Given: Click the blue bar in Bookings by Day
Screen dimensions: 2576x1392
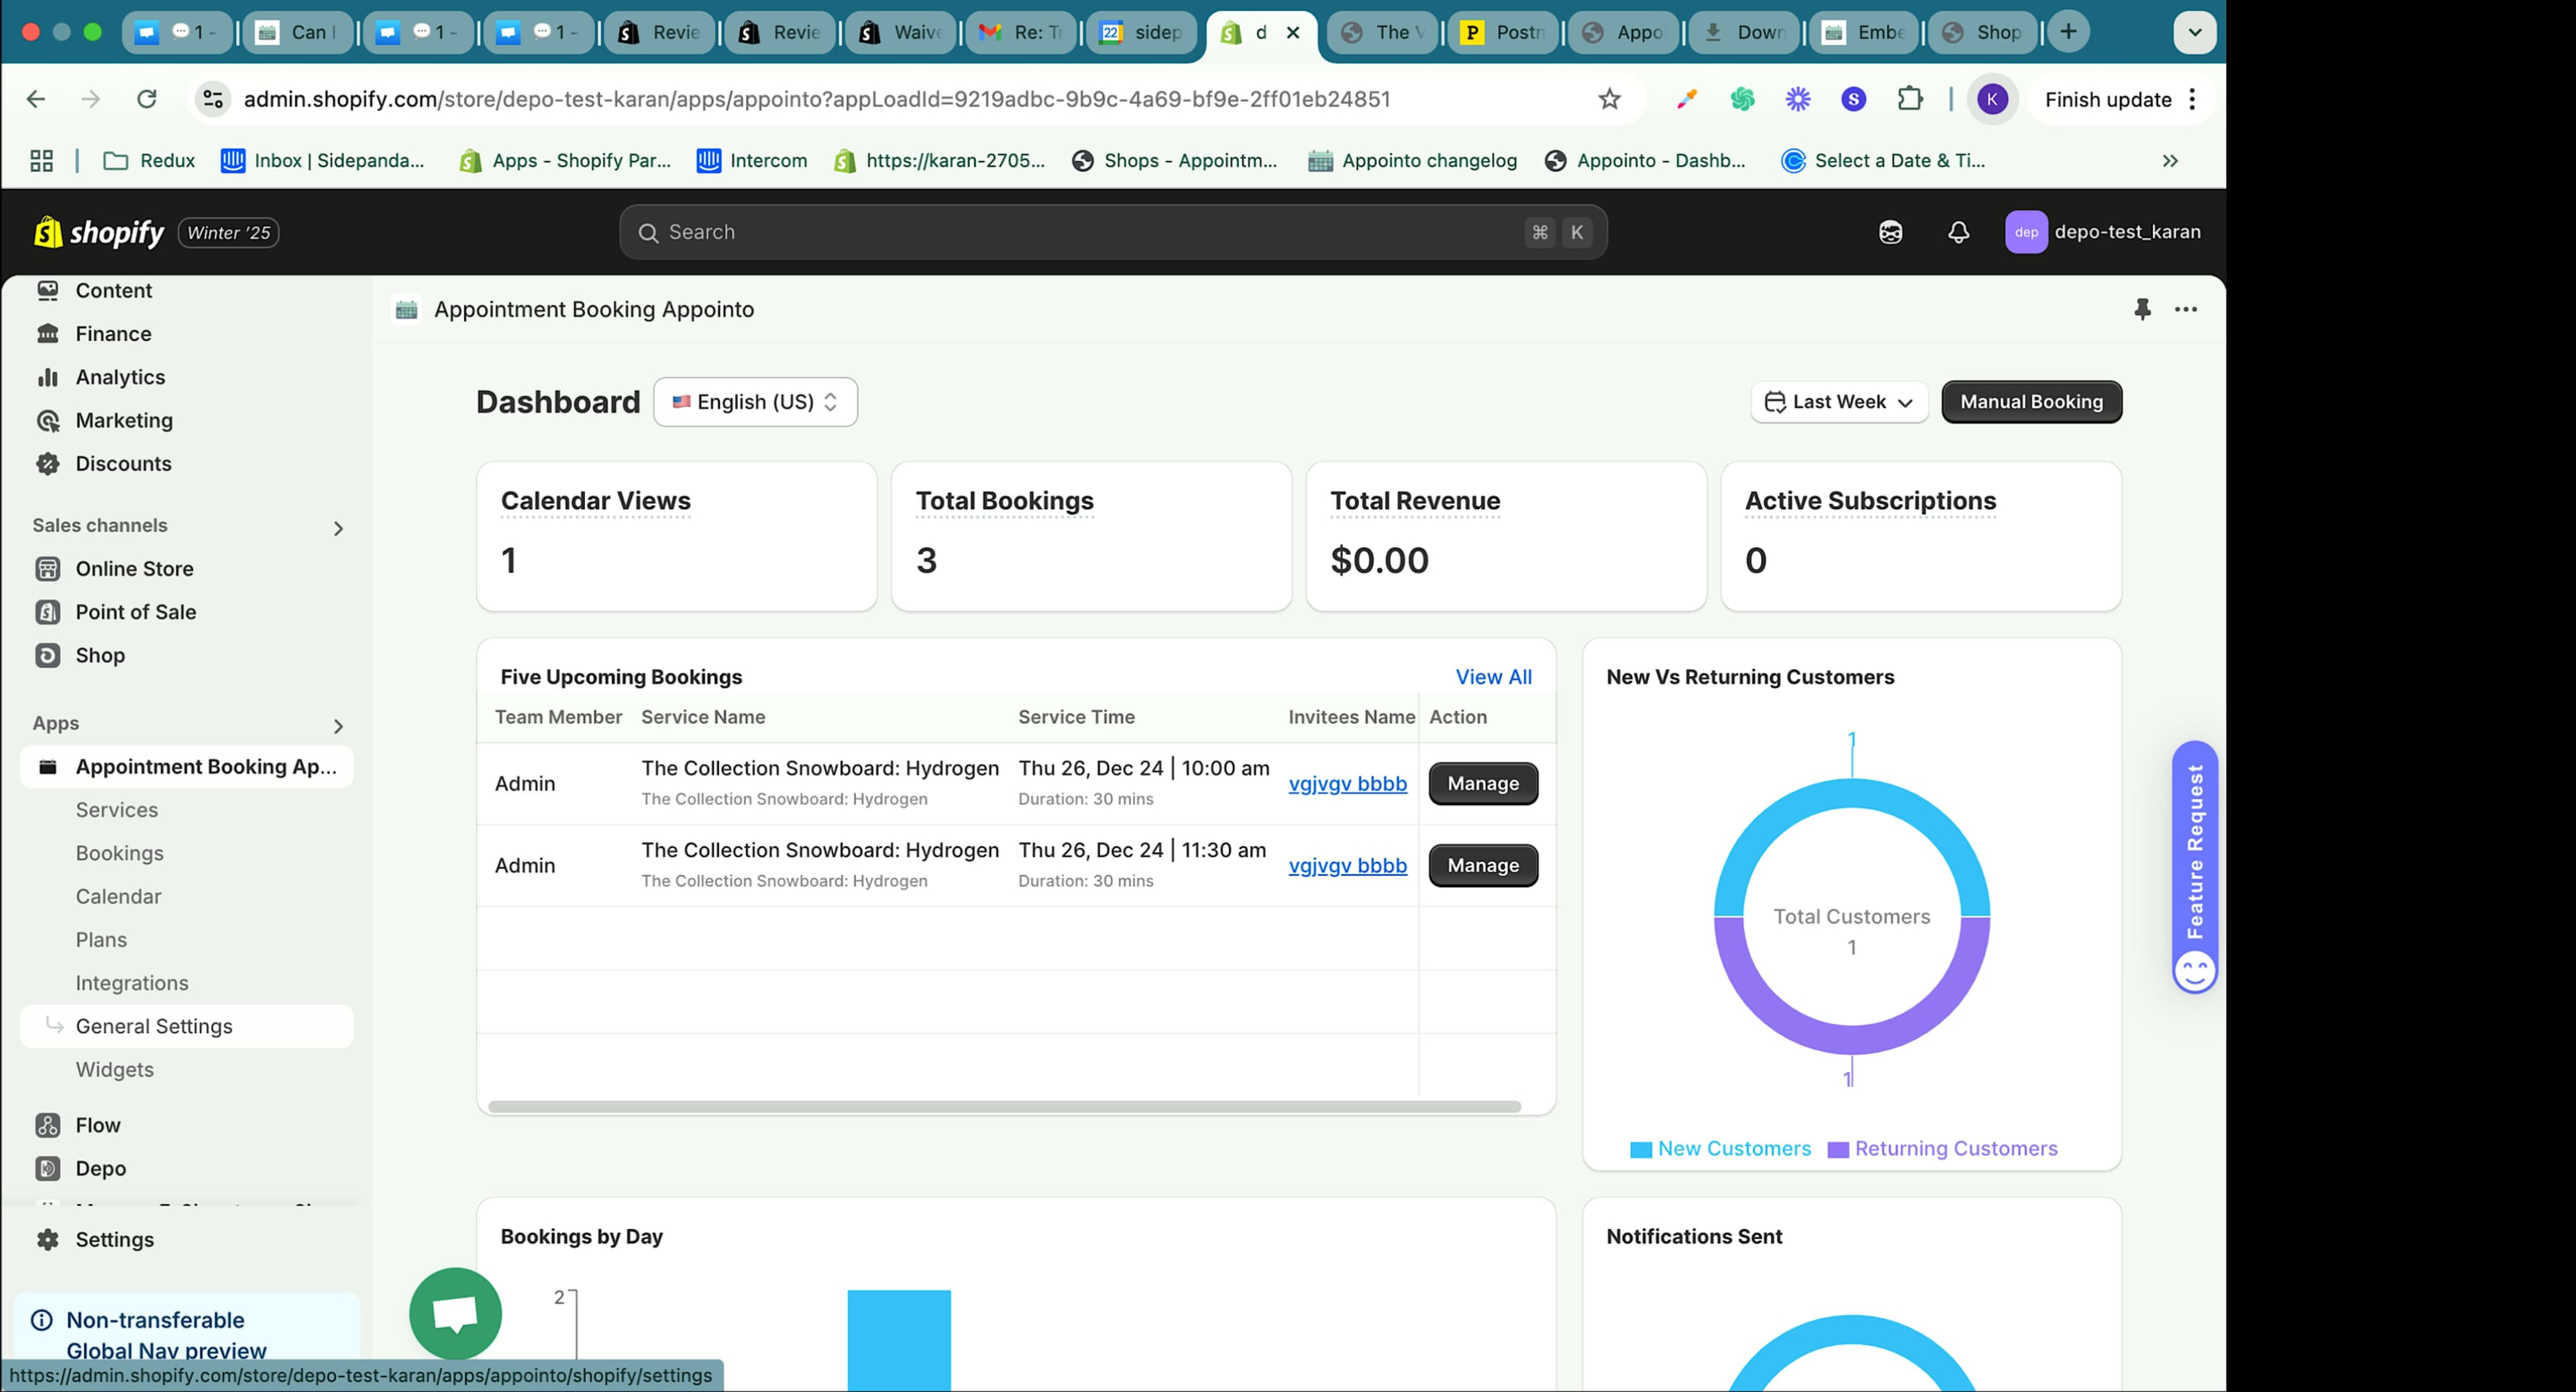Looking at the screenshot, I should (899, 1340).
